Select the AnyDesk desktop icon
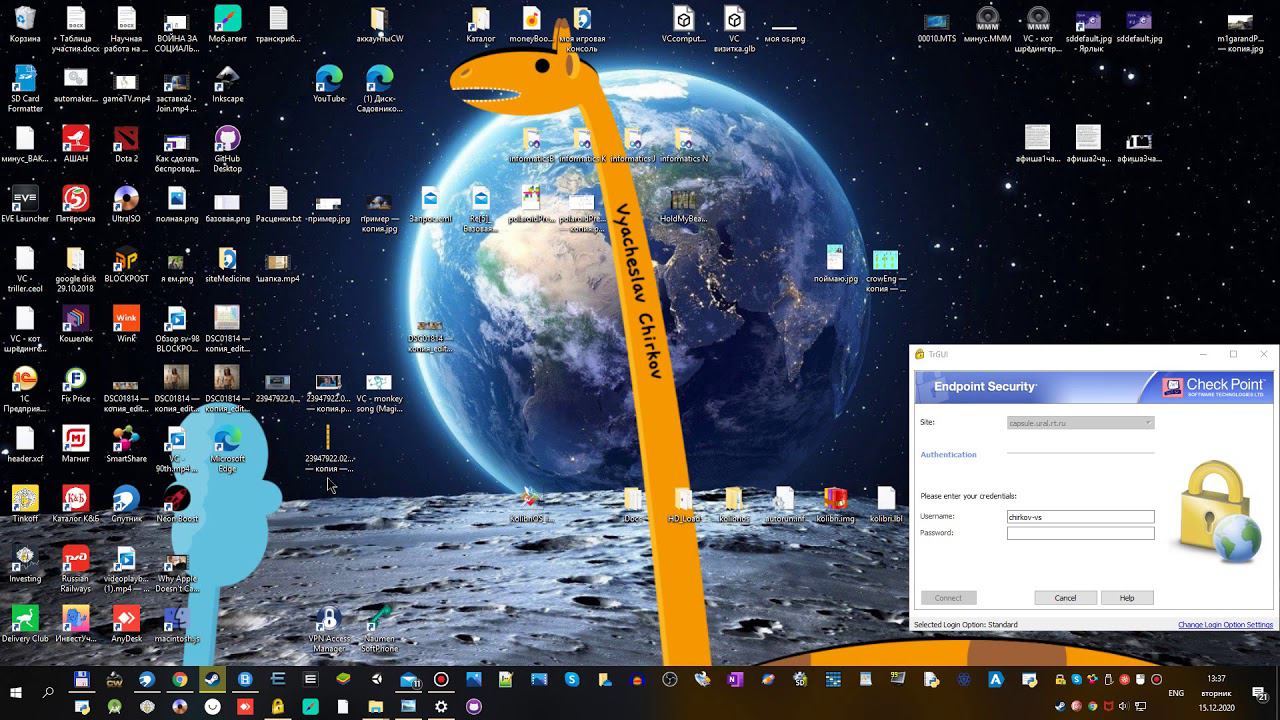Viewport: 1280px width, 720px height. coord(126,625)
